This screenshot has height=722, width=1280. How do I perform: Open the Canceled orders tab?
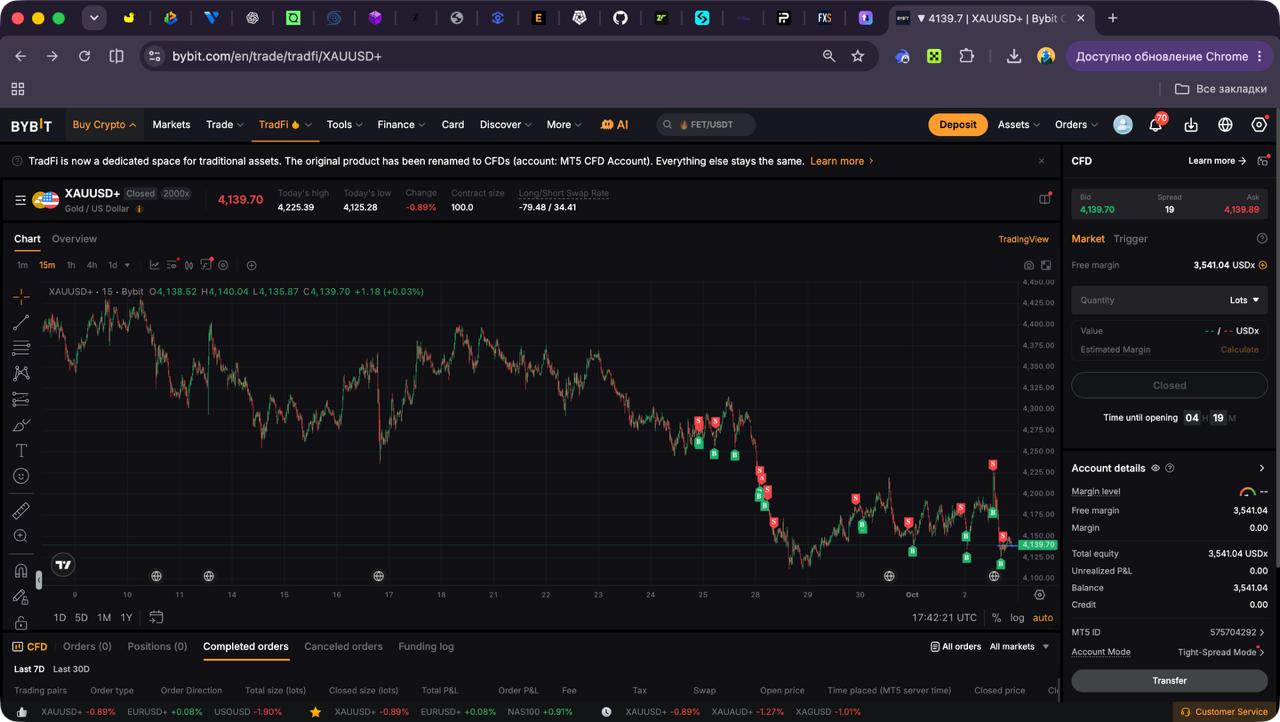click(x=343, y=647)
